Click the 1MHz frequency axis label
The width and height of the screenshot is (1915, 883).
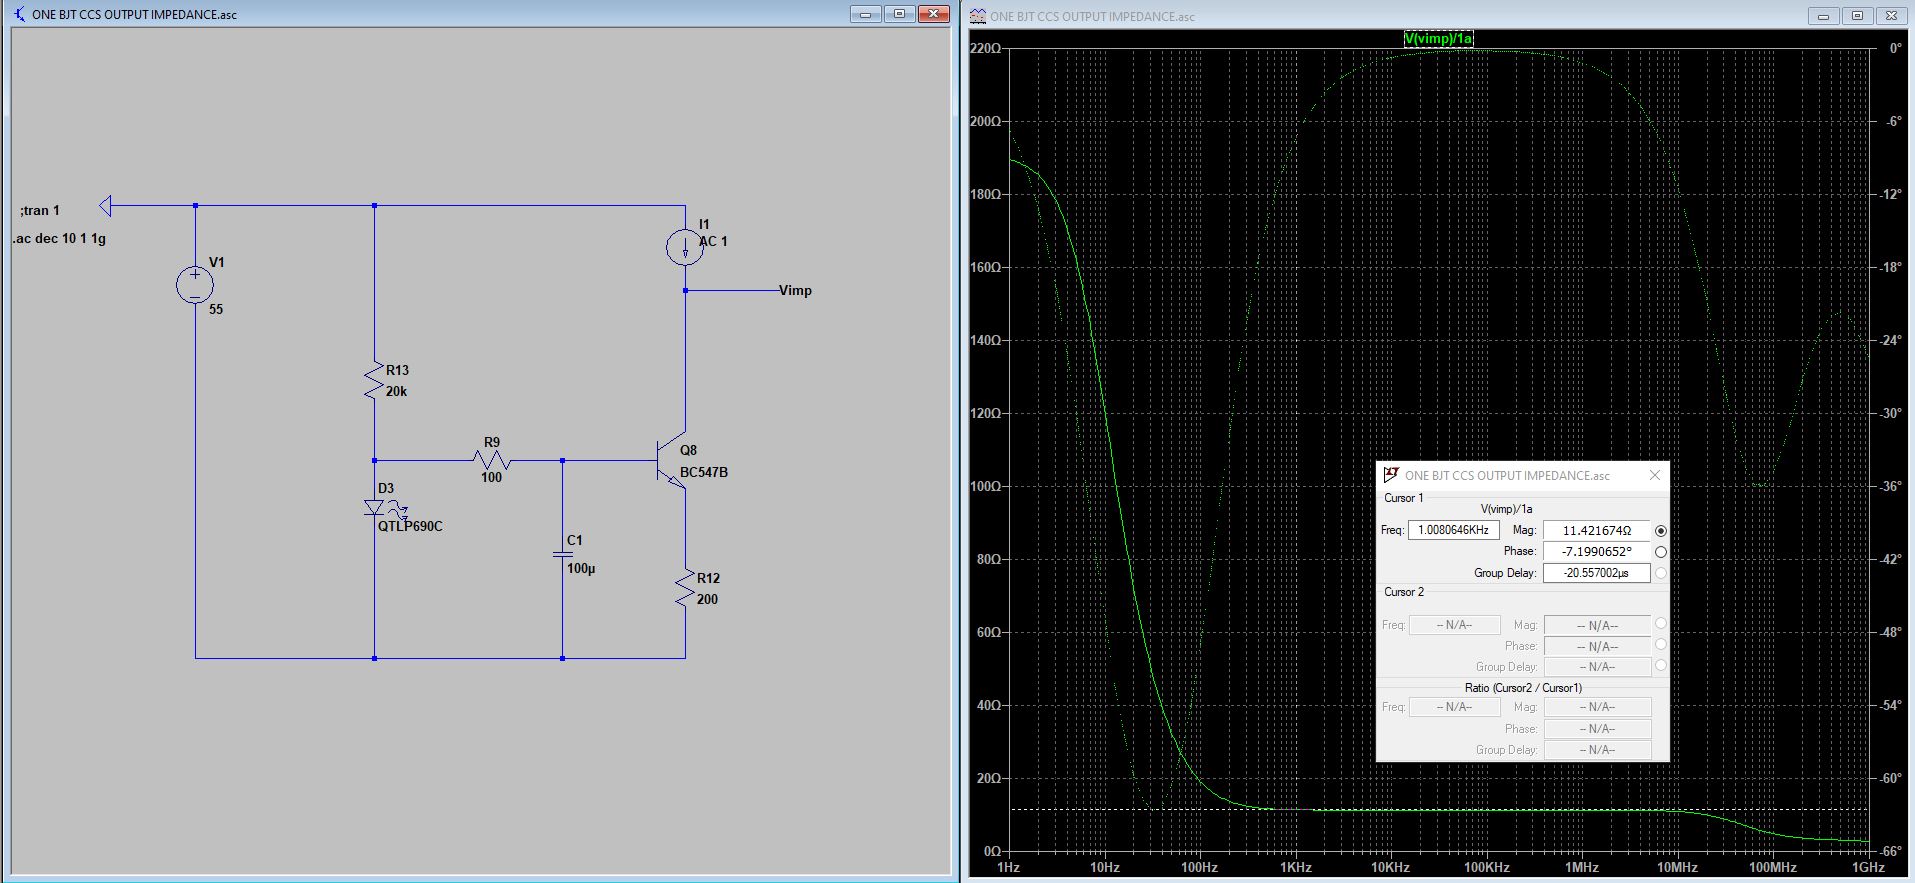[1582, 868]
